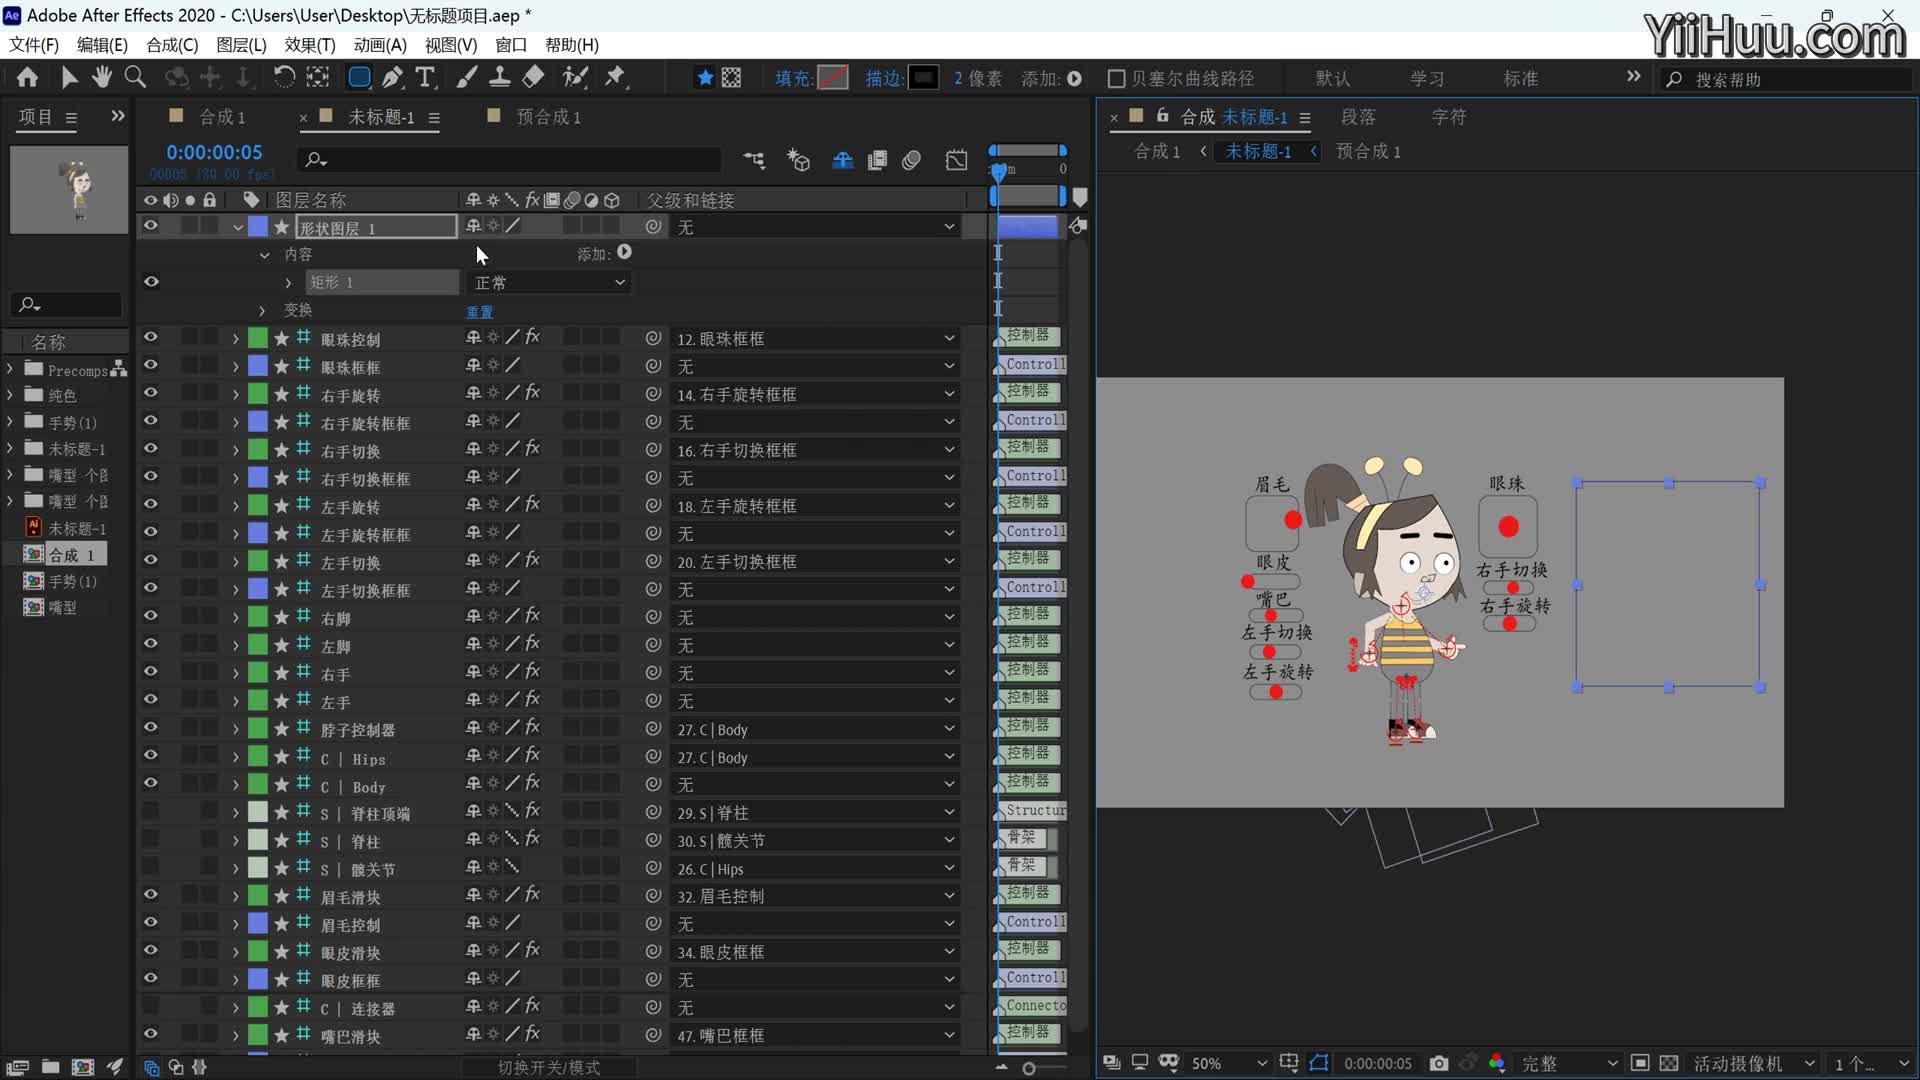This screenshot has height=1080, width=1920.
Task: Hide the 右手旋转 layer
Action: point(150,393)
